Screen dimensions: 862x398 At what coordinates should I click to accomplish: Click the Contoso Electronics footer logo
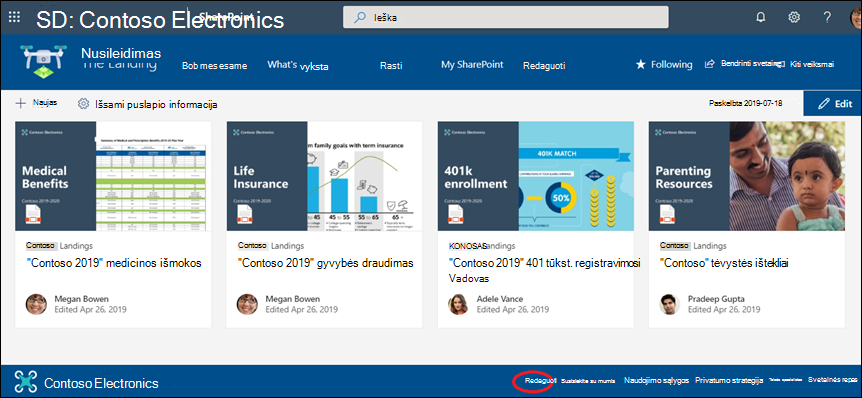[x=26, y=382]
